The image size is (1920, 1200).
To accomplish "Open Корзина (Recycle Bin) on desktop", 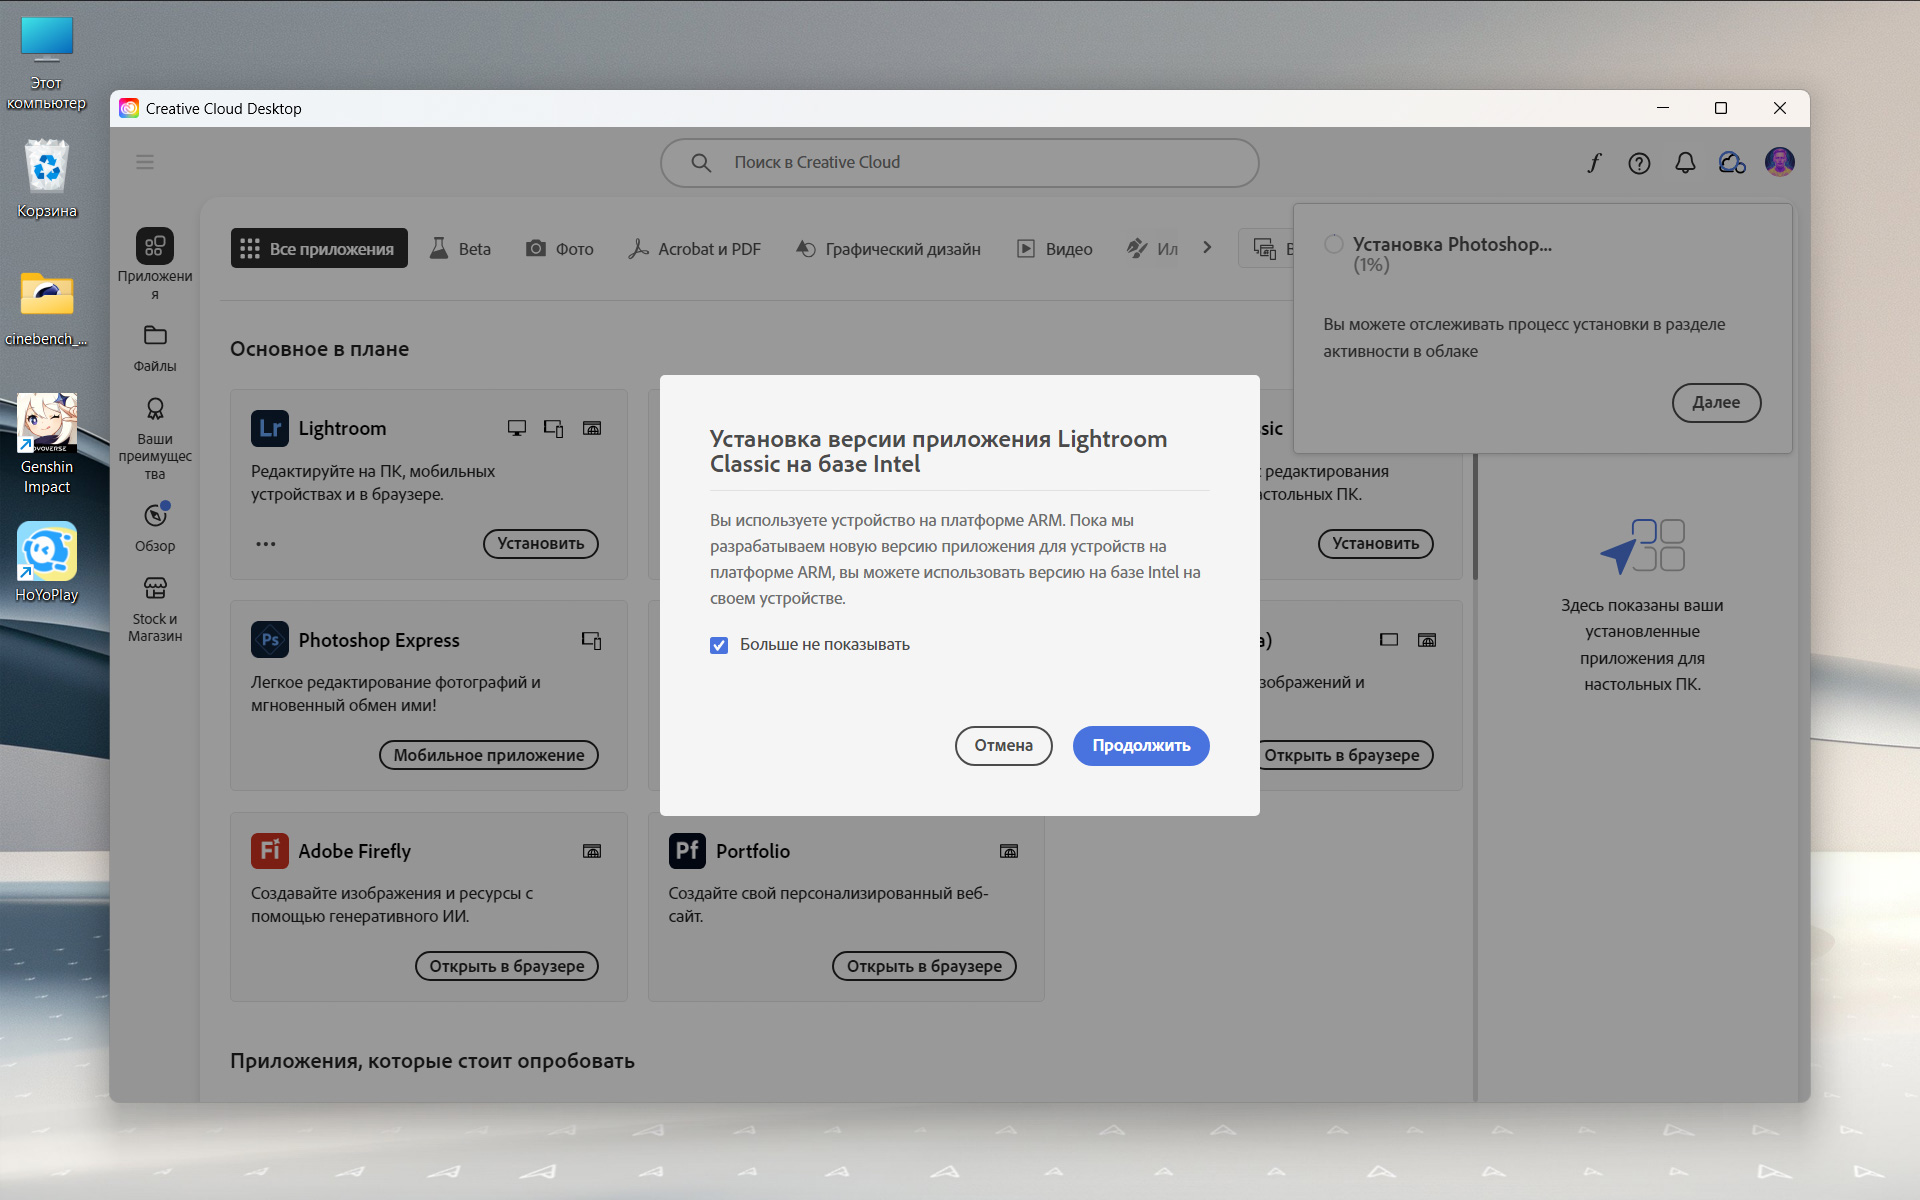I will click(47, 179).
